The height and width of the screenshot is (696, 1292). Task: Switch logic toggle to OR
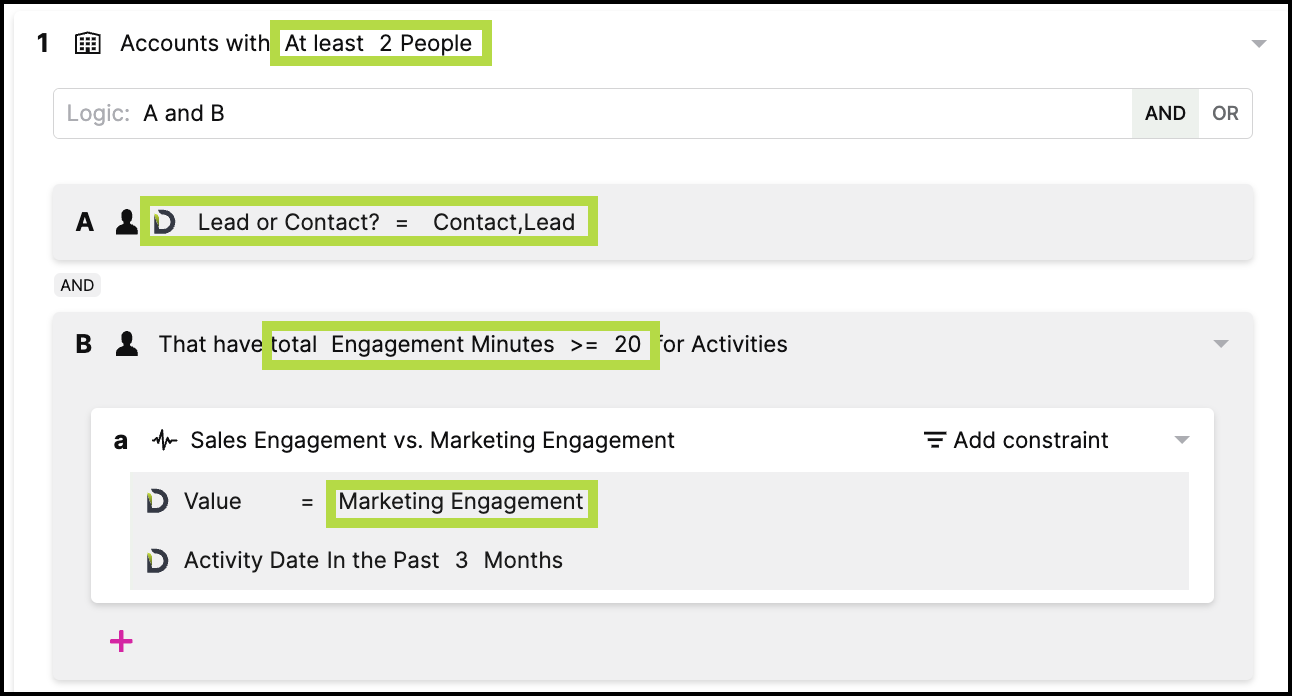point(1225,114)
